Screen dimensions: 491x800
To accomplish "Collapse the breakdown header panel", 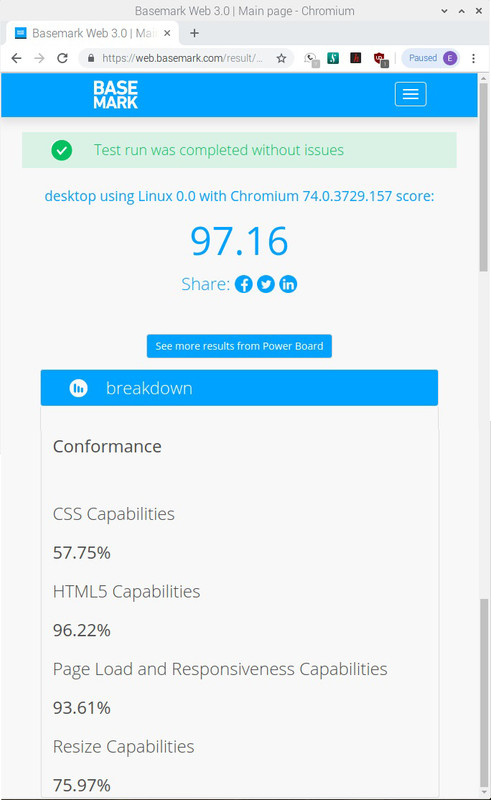I will pyautogui.click(x=239, y=388).
